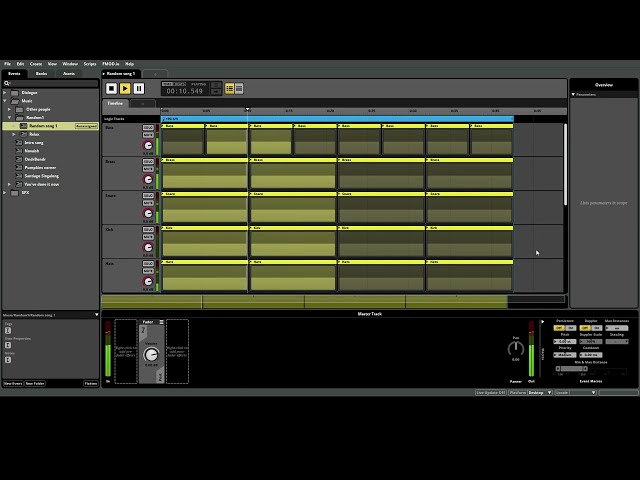The width and height of the screenshot is (640, 480).
Task: Select the Timeline tab
Action: click(115, 103)
